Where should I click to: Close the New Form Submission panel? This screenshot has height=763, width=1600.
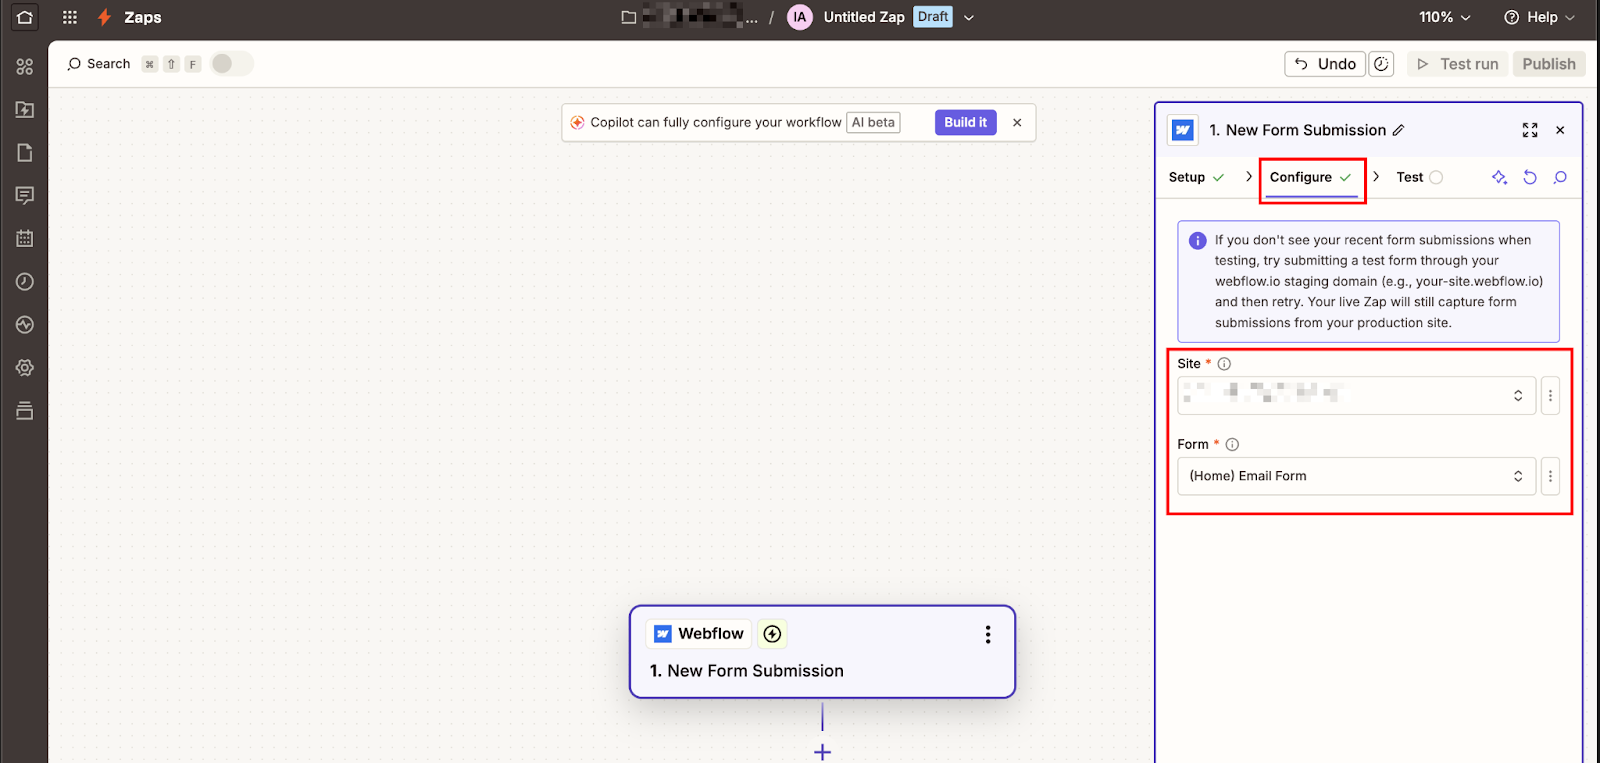[x=1560, y=130]
